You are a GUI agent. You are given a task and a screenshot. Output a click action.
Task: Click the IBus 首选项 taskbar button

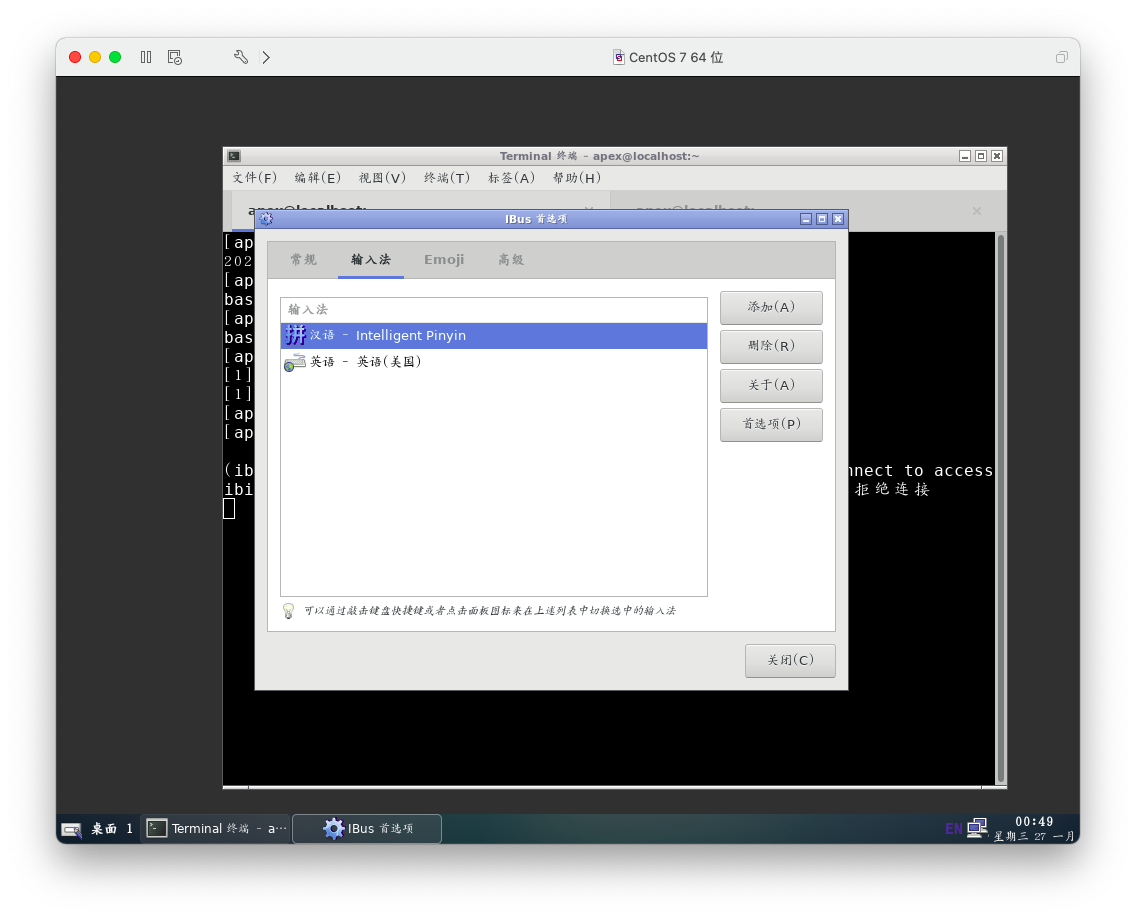click(367, 829)
